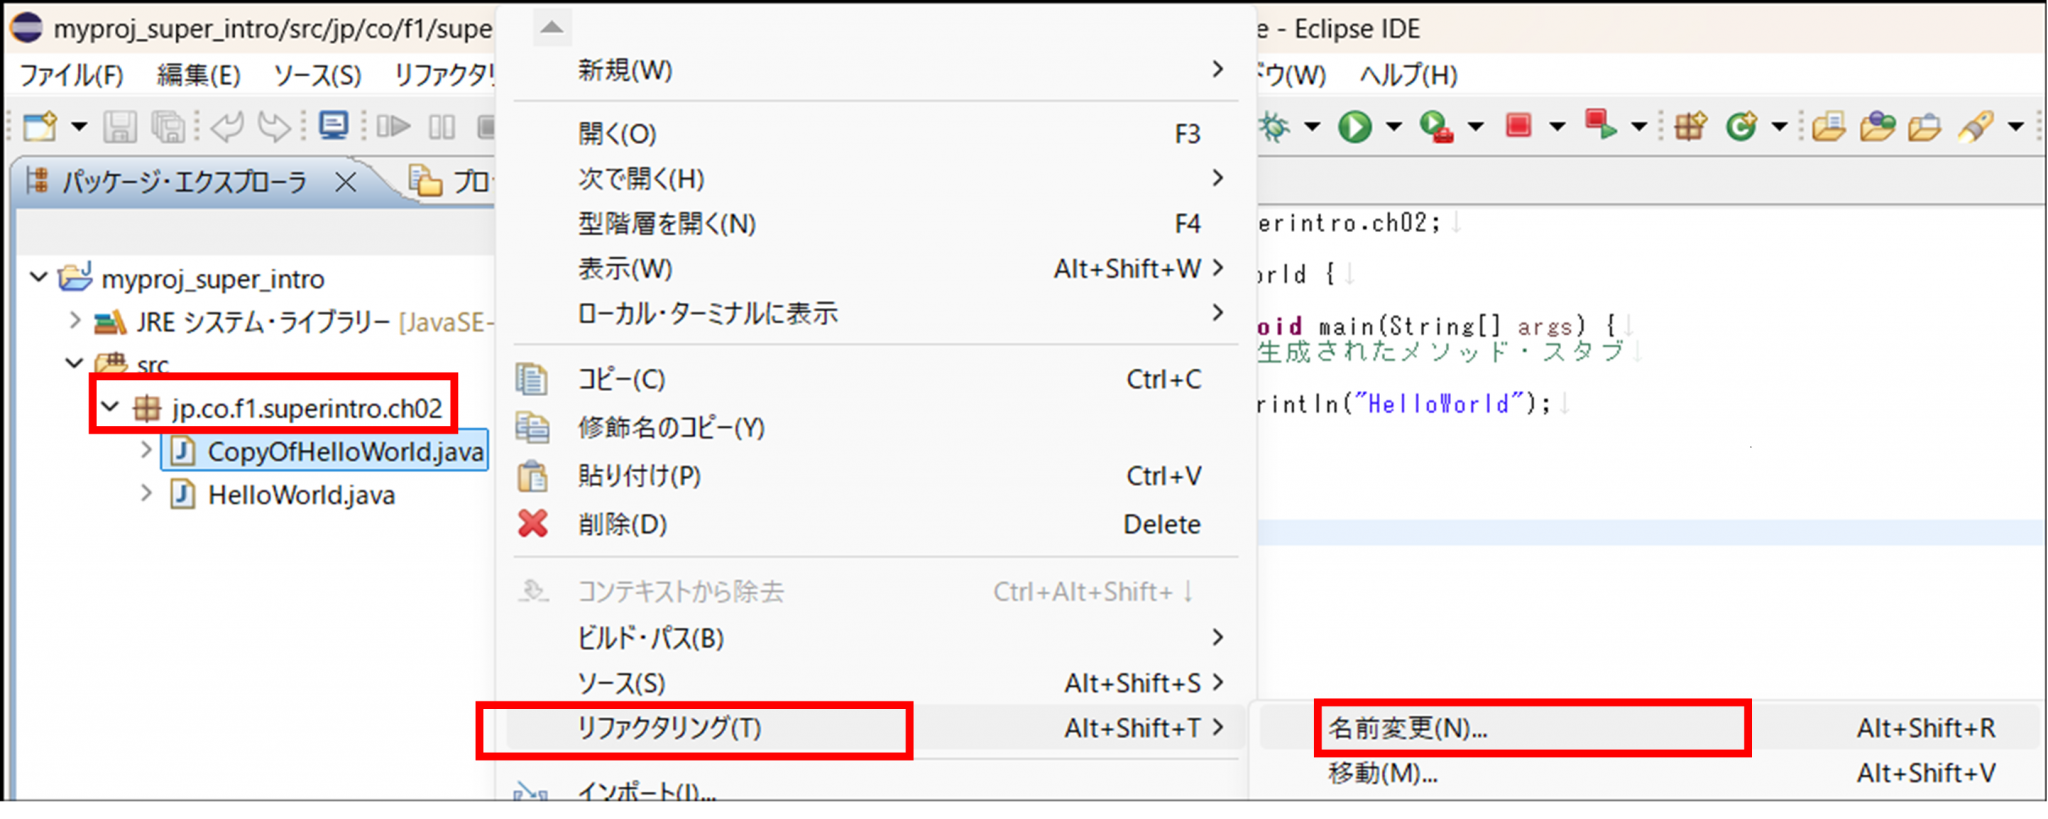
Task: Open the ファイル(F) menu
Action: click(x=71, y=75)
